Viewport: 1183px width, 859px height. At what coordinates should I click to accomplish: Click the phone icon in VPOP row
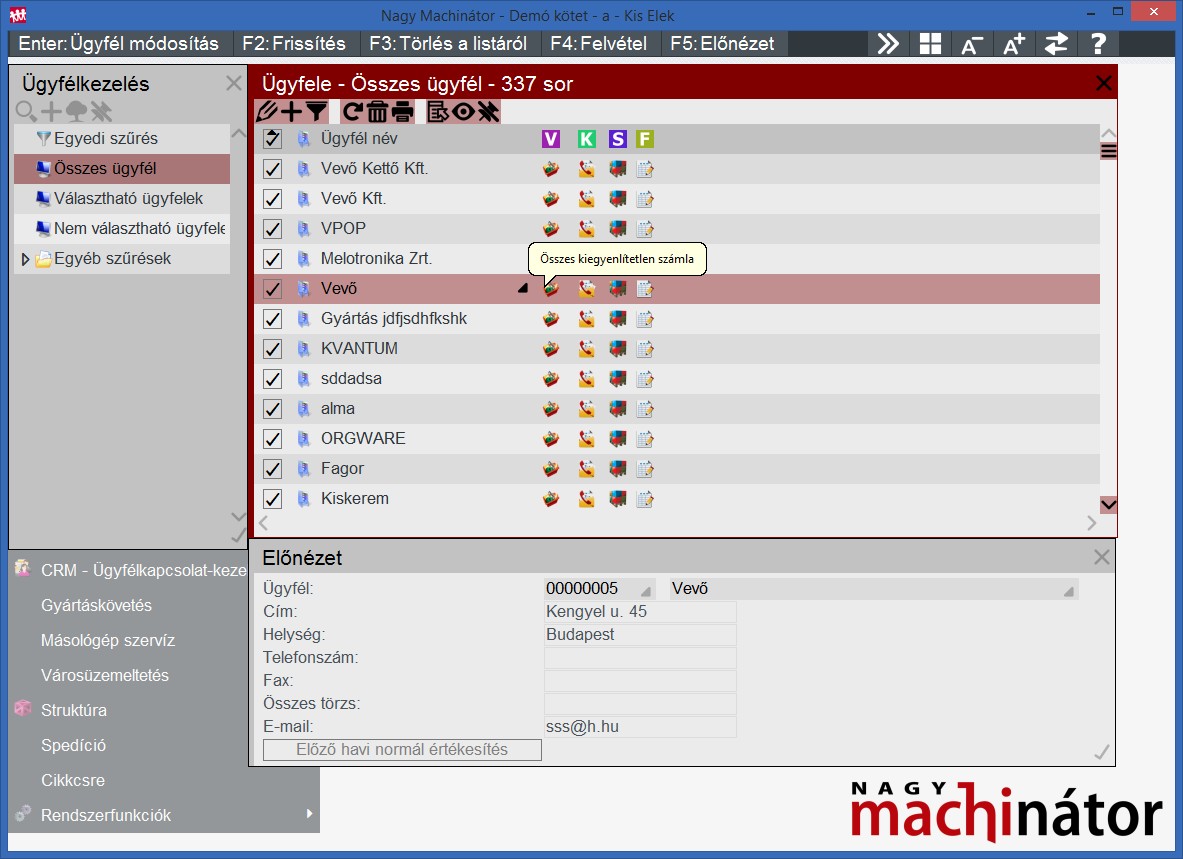pos(586,229)
